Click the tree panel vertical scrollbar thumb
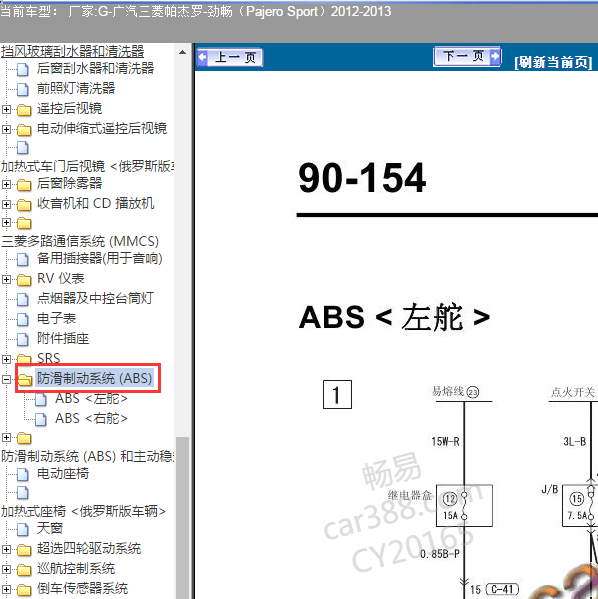The image size is (598, 599). click(x=183, y=518)
